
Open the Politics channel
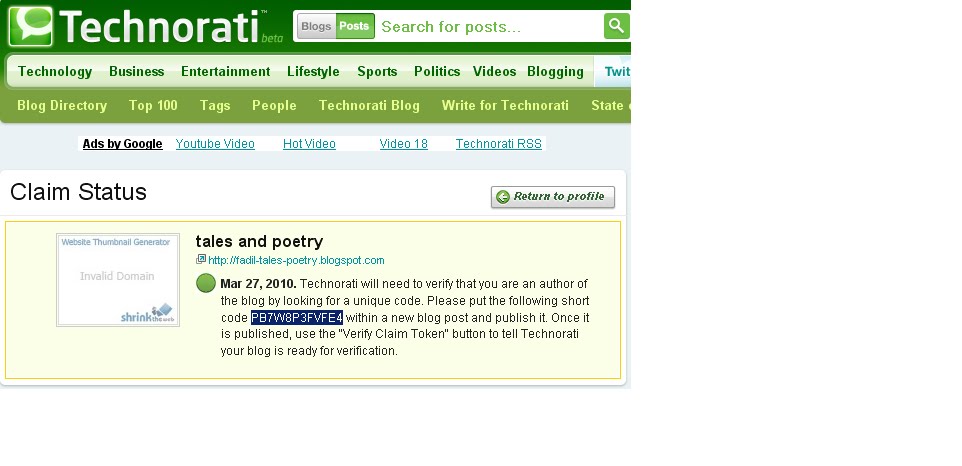tap(437, 72)
